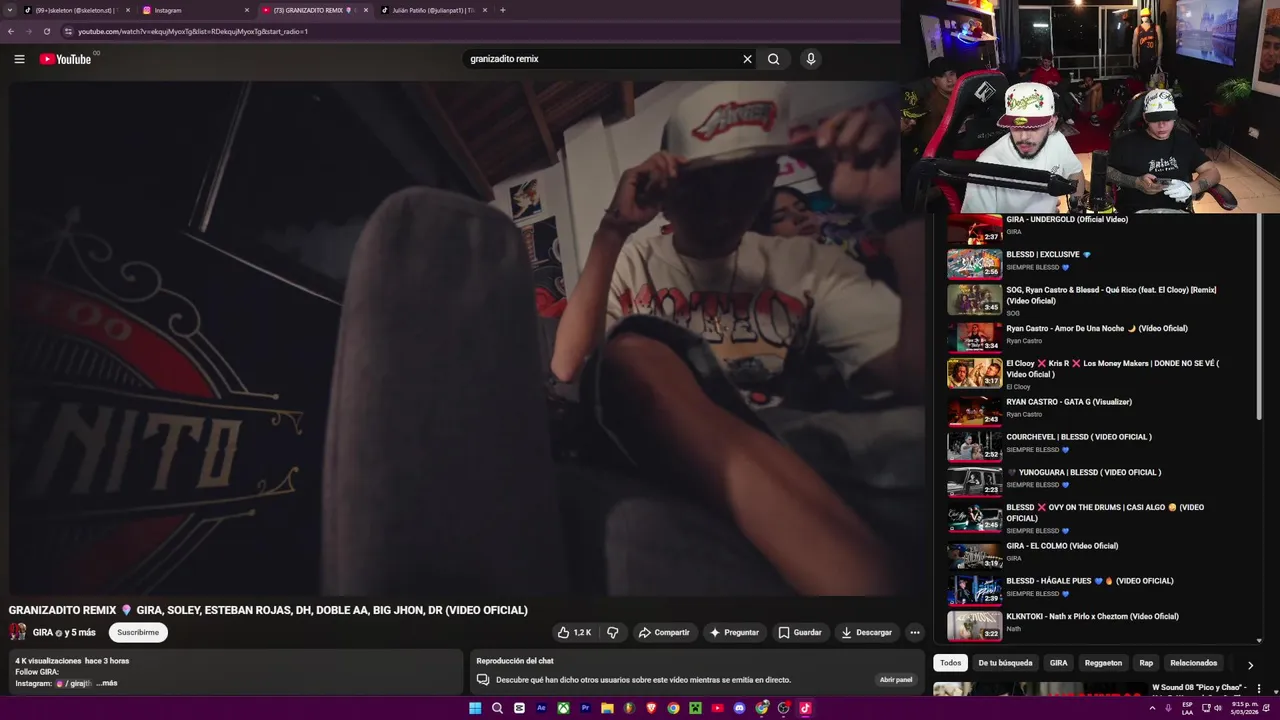Image resolution: width=1280 pixels, height=720 pixels.
Task: Open site info icon in address bar
Action: 68,31
